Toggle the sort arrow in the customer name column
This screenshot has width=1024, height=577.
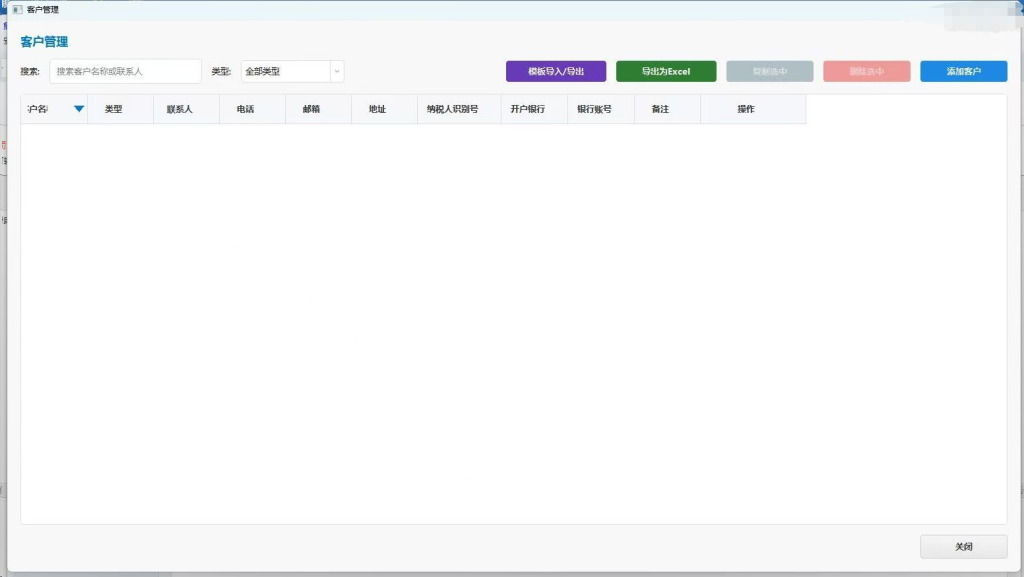click(79, 109)
